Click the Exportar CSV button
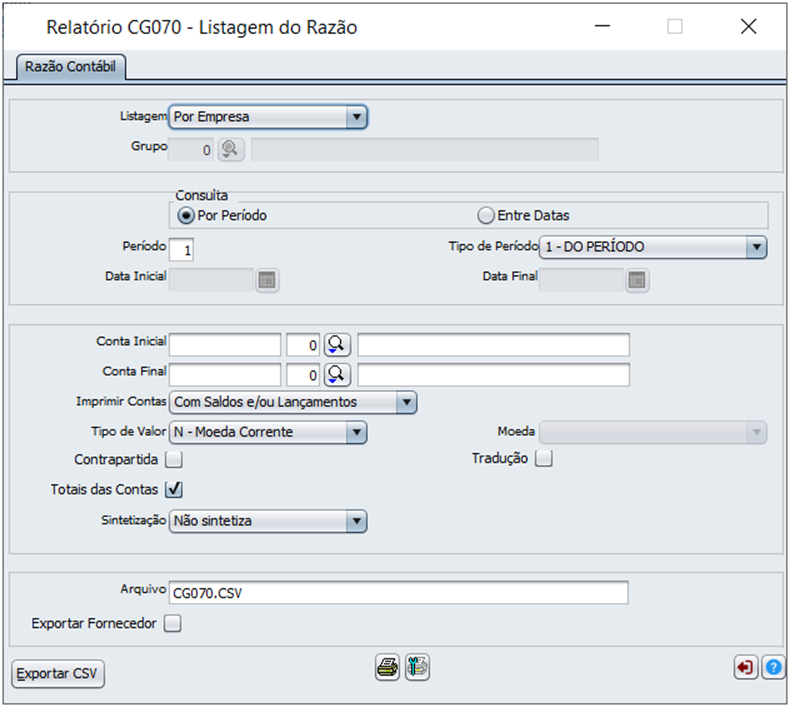790x707 pixels. [x=57, y=674]
